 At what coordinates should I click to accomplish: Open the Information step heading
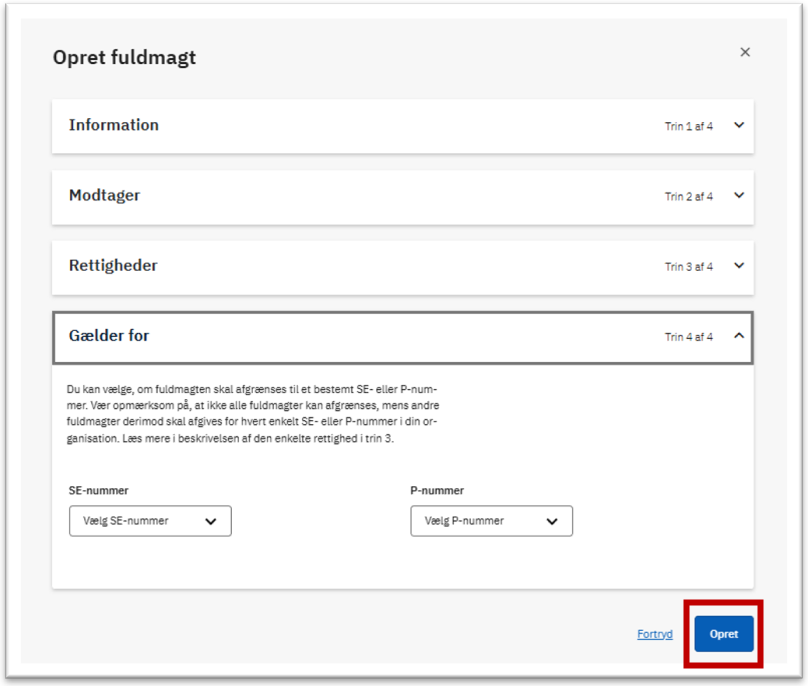point(114,125)
